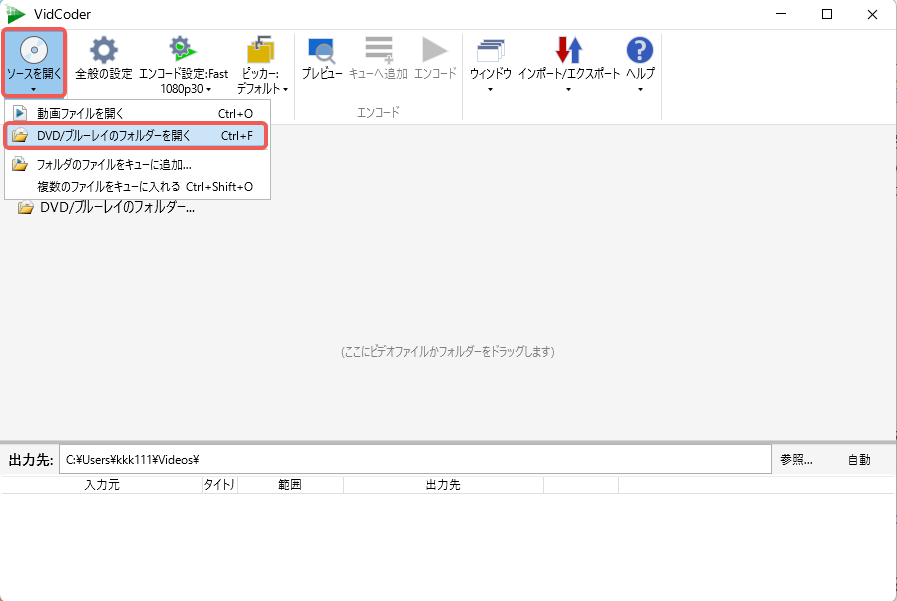Select 'フォルダのファイルをキューに追加...' menu item
The image size is (897, 601).
pos(113,164)
